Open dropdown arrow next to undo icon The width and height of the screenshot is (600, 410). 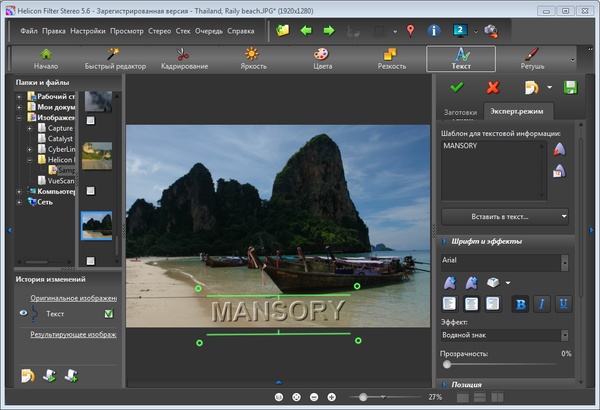pos(549,87)
